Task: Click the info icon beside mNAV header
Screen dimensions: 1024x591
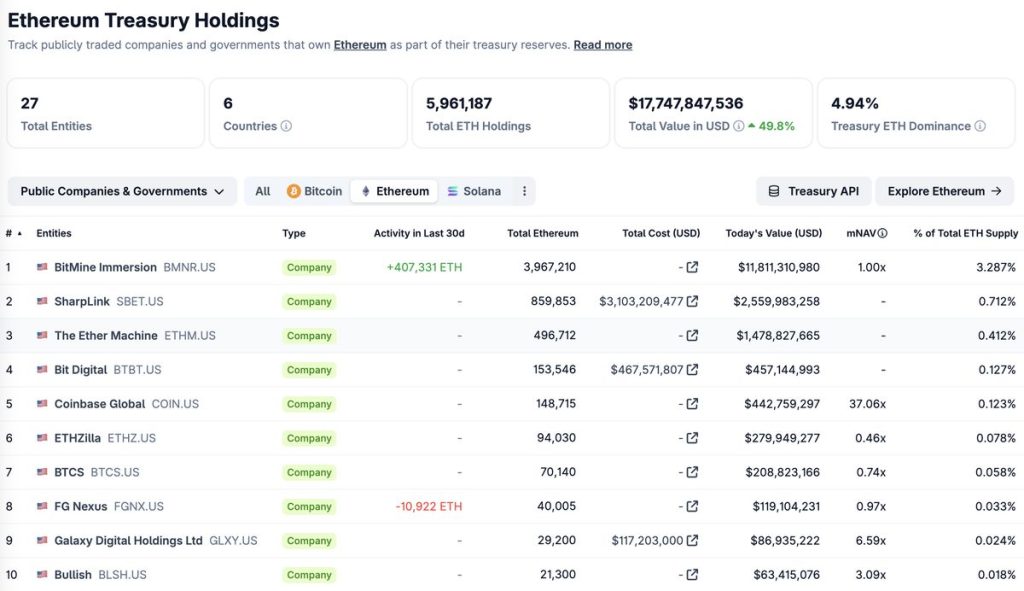Action: point(883,233)
